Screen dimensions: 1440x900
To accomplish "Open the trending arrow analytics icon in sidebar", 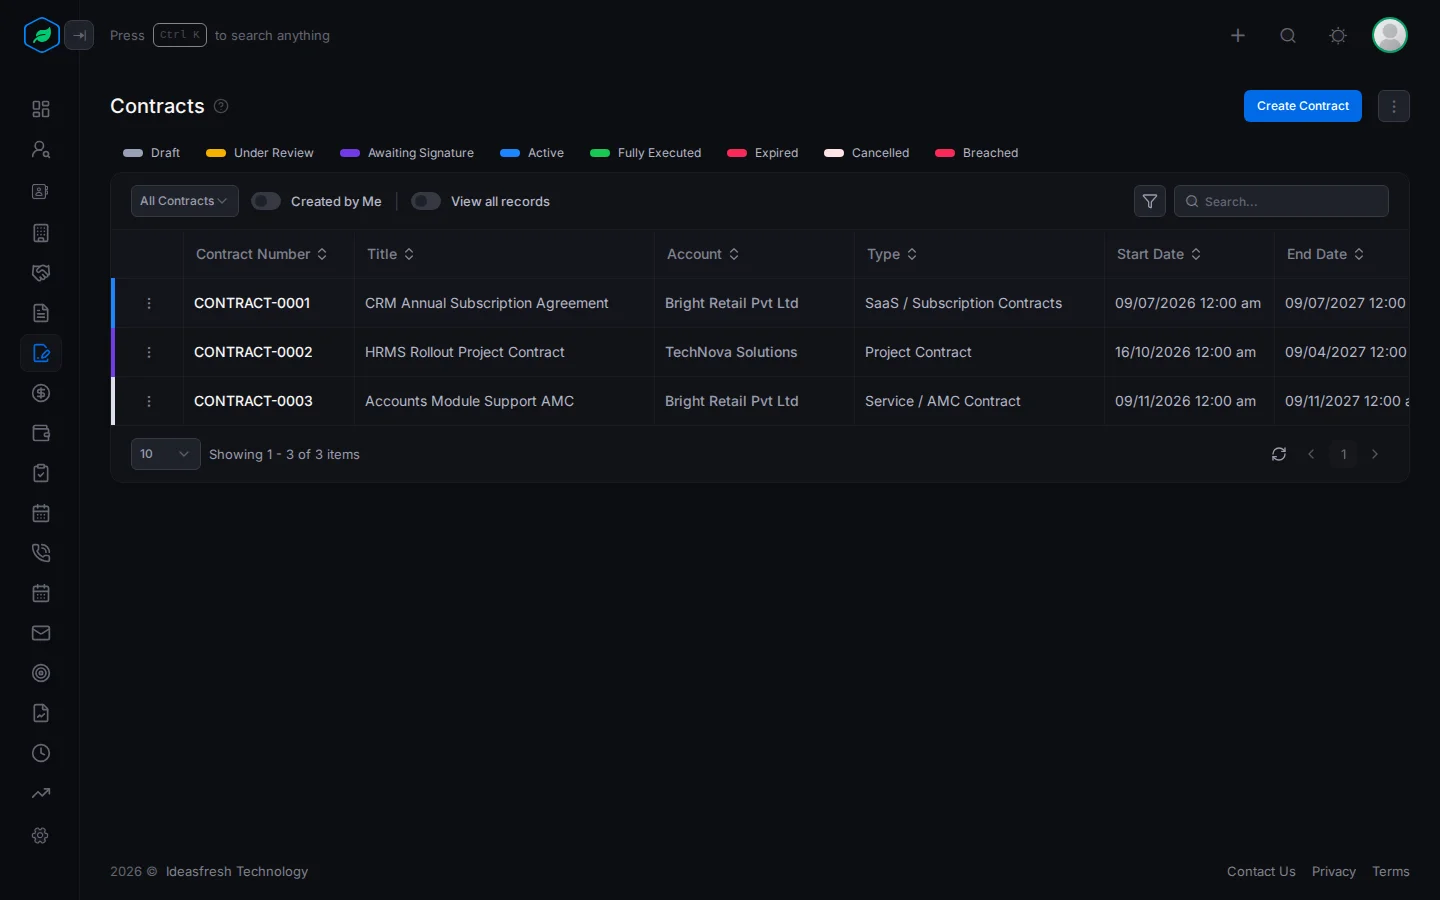I will [41, 793].
